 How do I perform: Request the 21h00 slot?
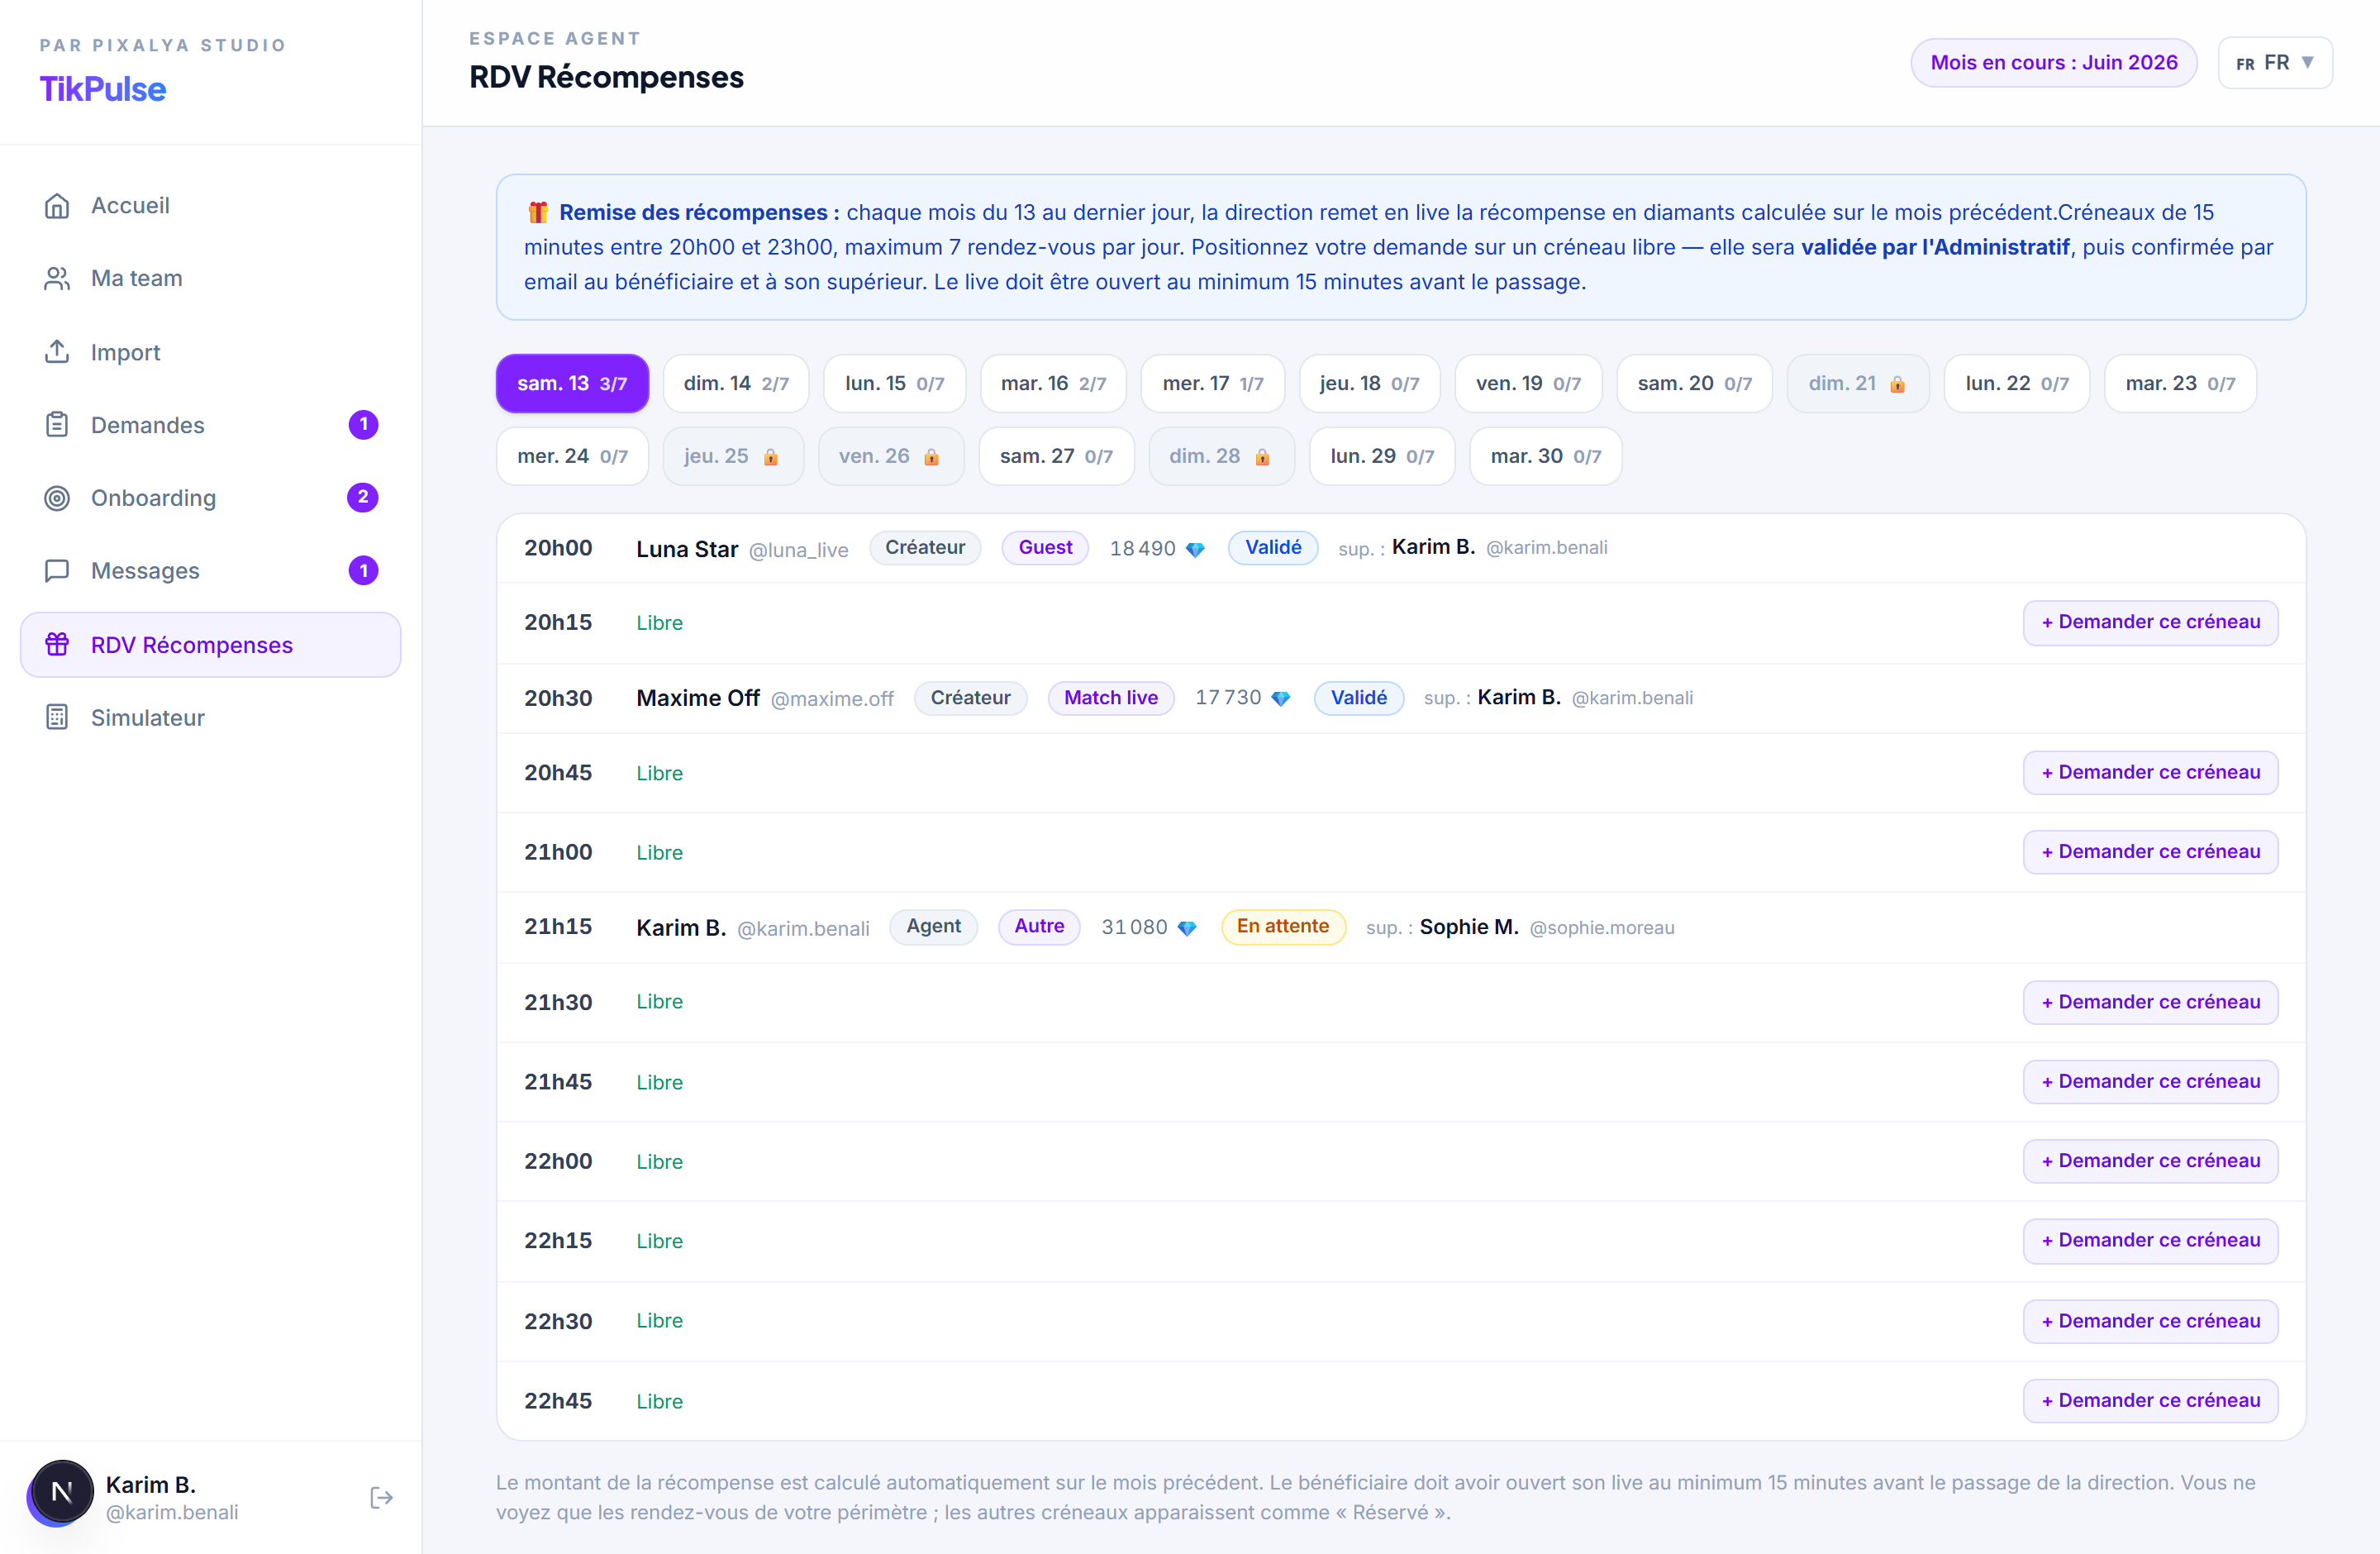point(2150,852)
